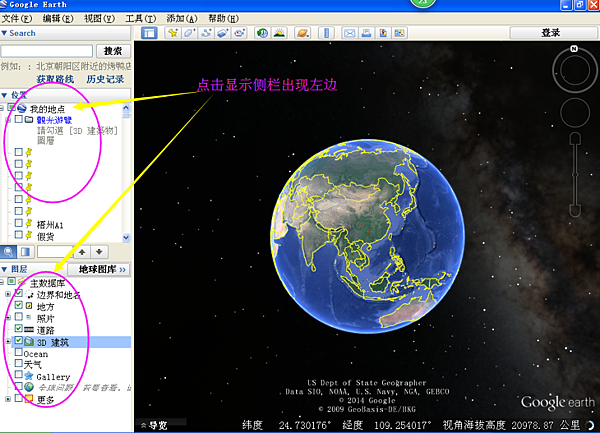600x433 pixels.
Task: Open the 地球图库 gallery button
Action: tap(99, 269)
